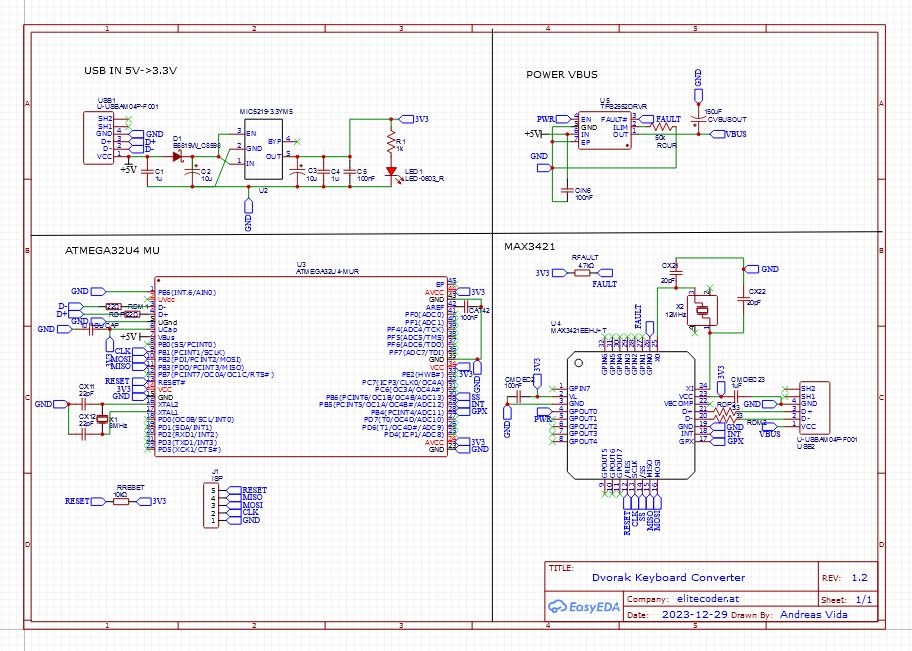Select the U3 ATMEGA32U4-MUR chip body

[x=301, y=367]
